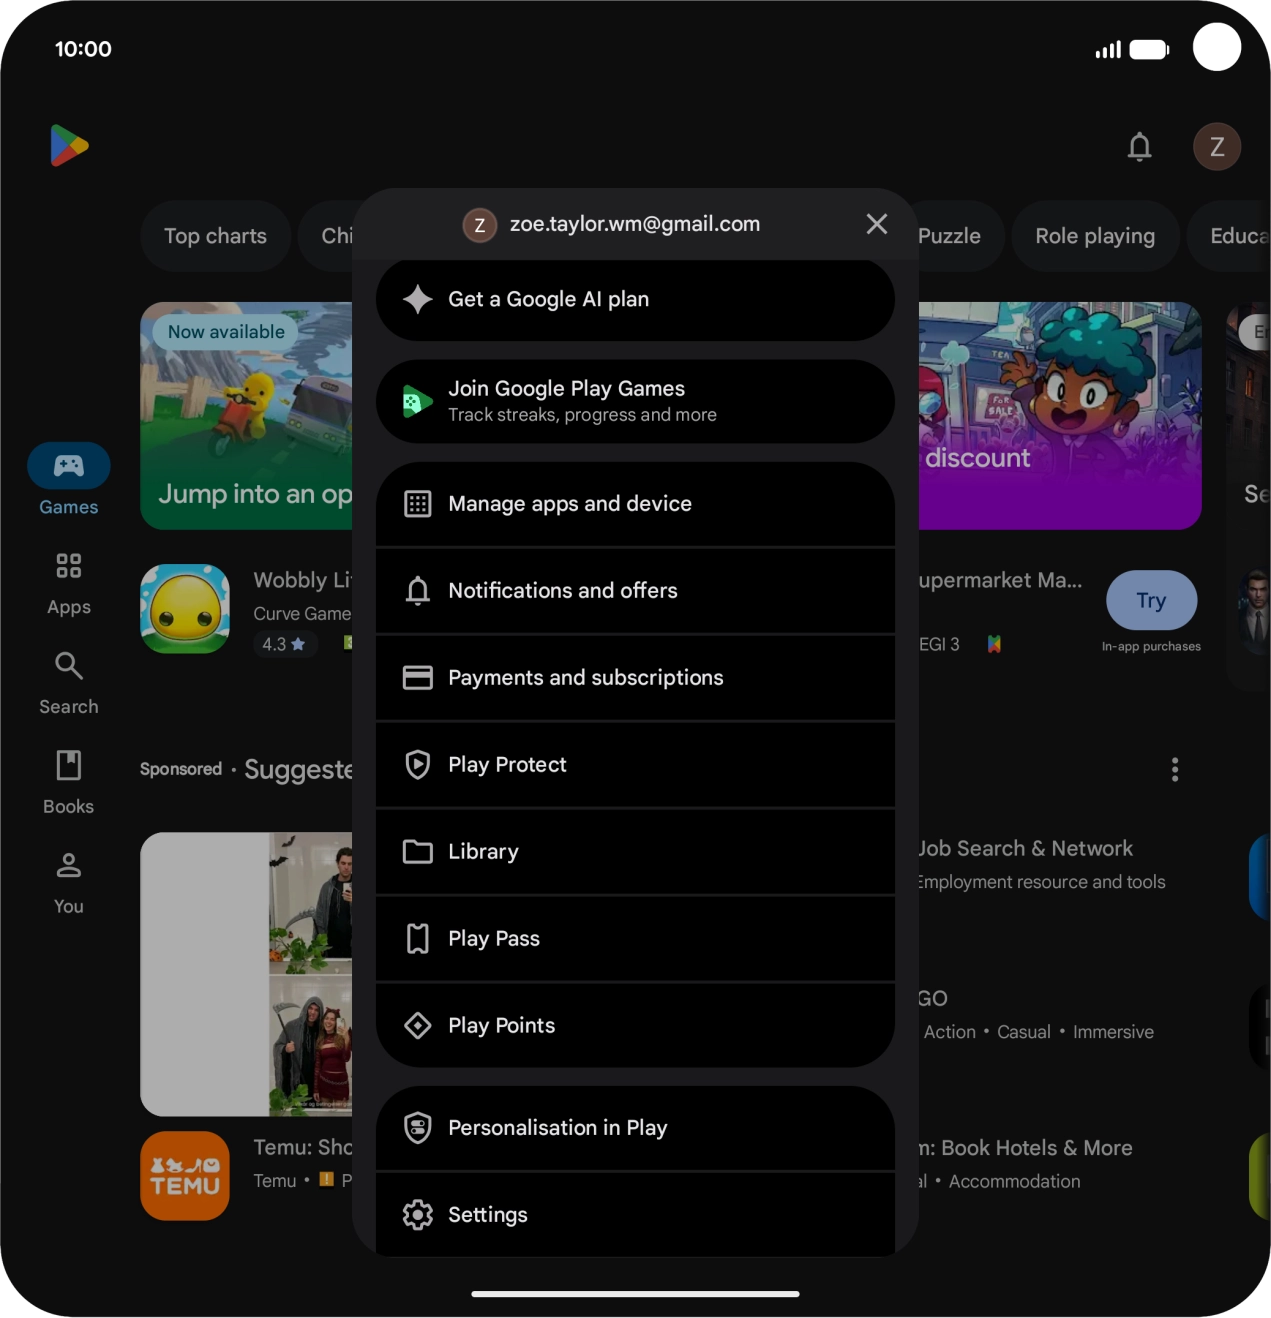Open Manage apps and device

click(635, 504)
